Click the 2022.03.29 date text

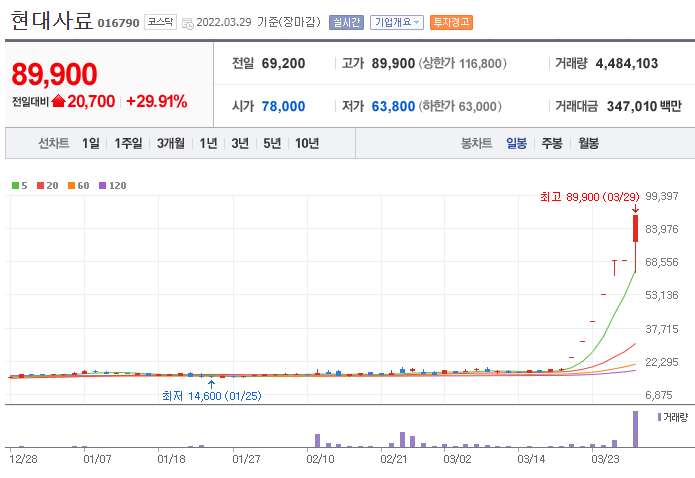point(224,22)
